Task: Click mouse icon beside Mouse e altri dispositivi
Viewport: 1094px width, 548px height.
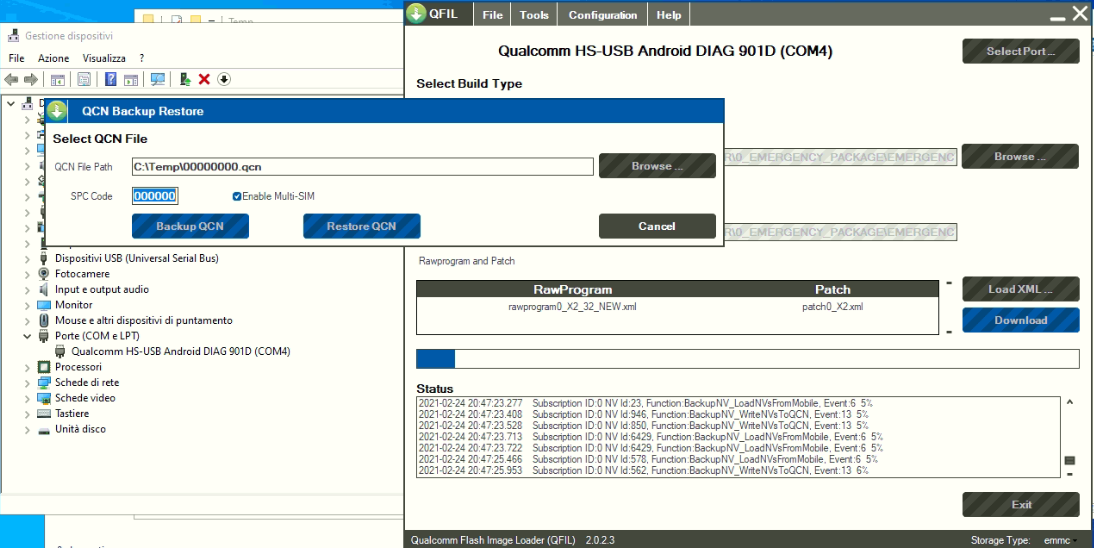Action: pos(44,320)
